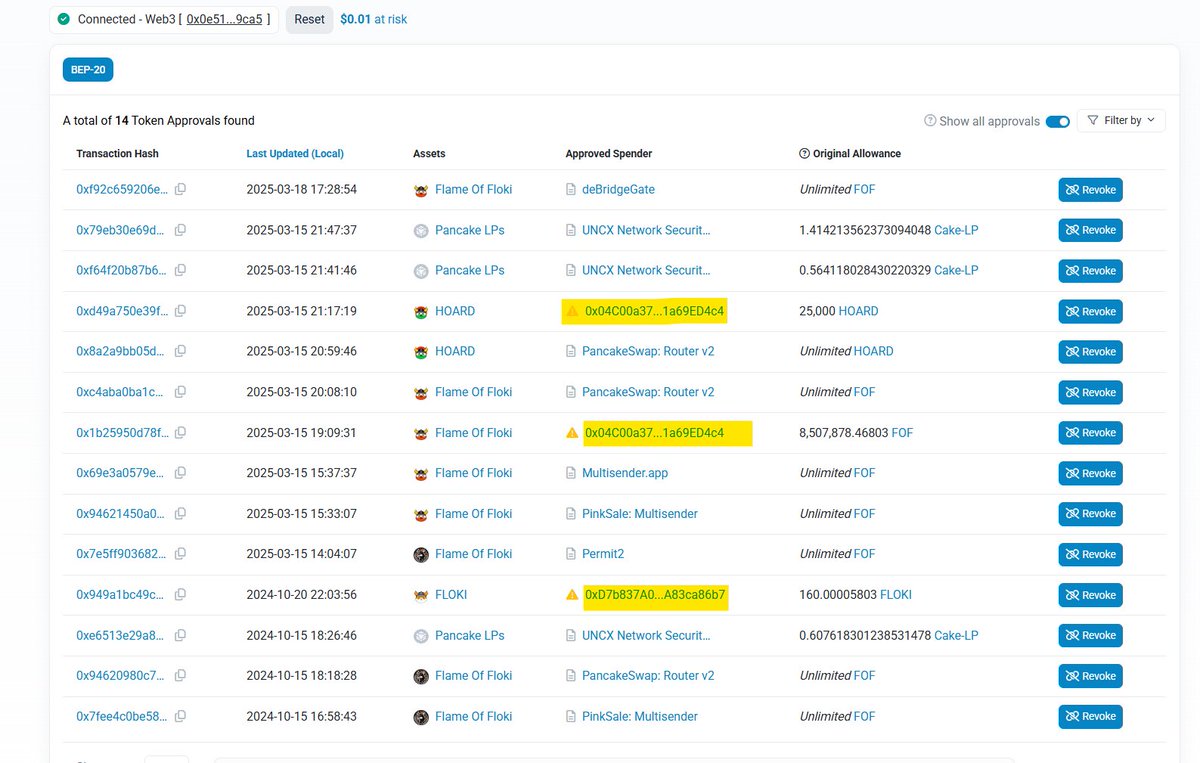Copy transaction hash 0x94621450a0
Viewport: 1200px width, 763px height.
pyautogui.click(x=181, y=514)
